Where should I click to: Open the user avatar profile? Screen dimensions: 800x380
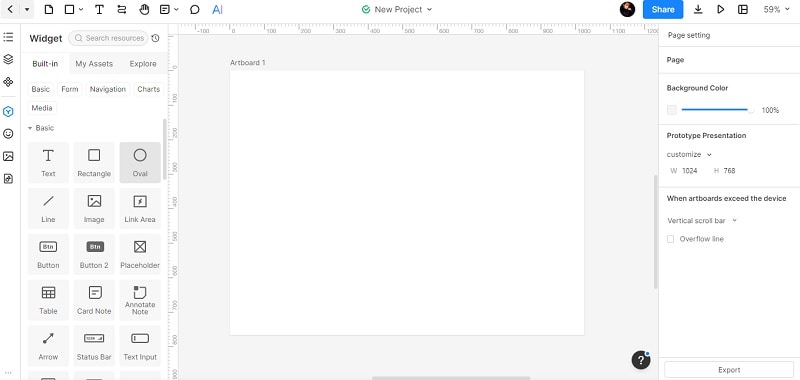point(627,9)
